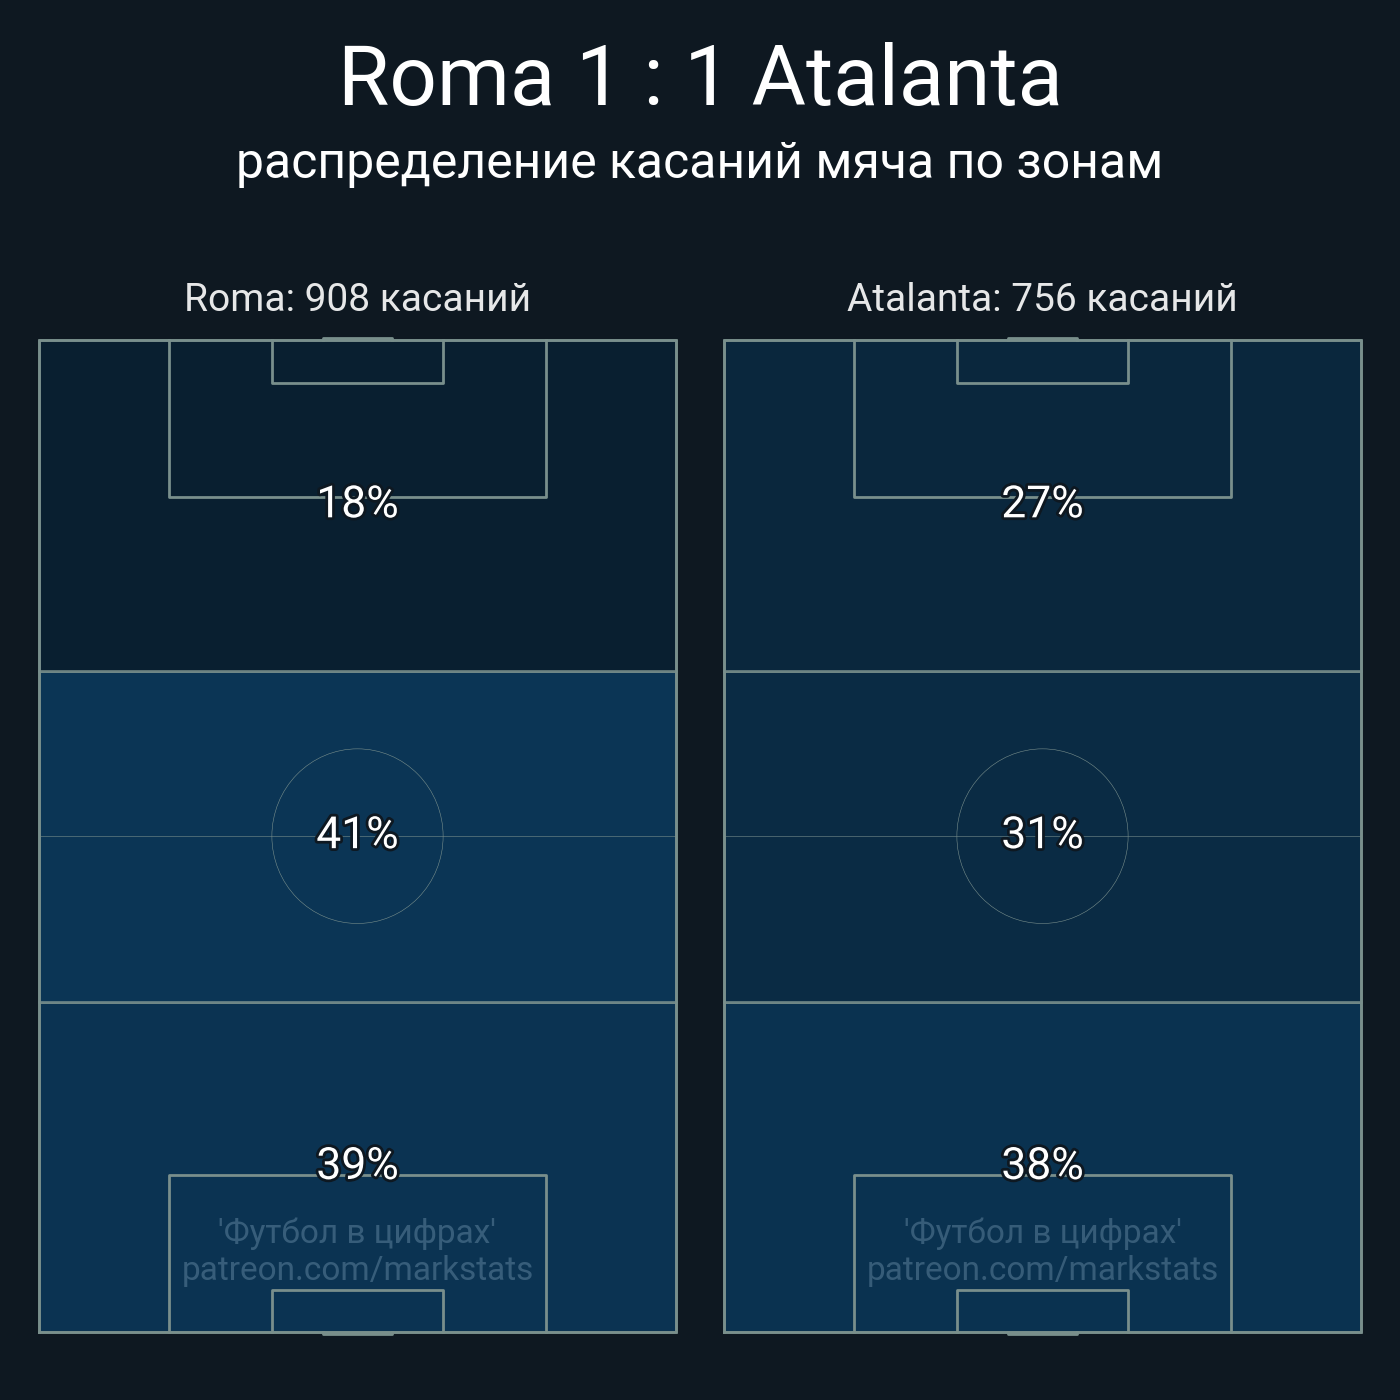Image resolution: width=1400 pixels, height=1400 pixels.
Task: Click the top-right corner of Atalanta's pitch
Action: (x=1360, y=342)
